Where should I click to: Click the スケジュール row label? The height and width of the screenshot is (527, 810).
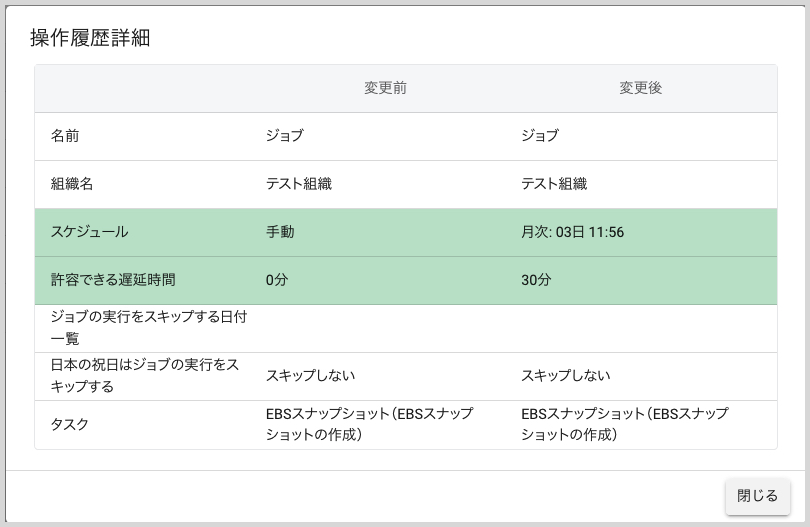pos(89,232)
